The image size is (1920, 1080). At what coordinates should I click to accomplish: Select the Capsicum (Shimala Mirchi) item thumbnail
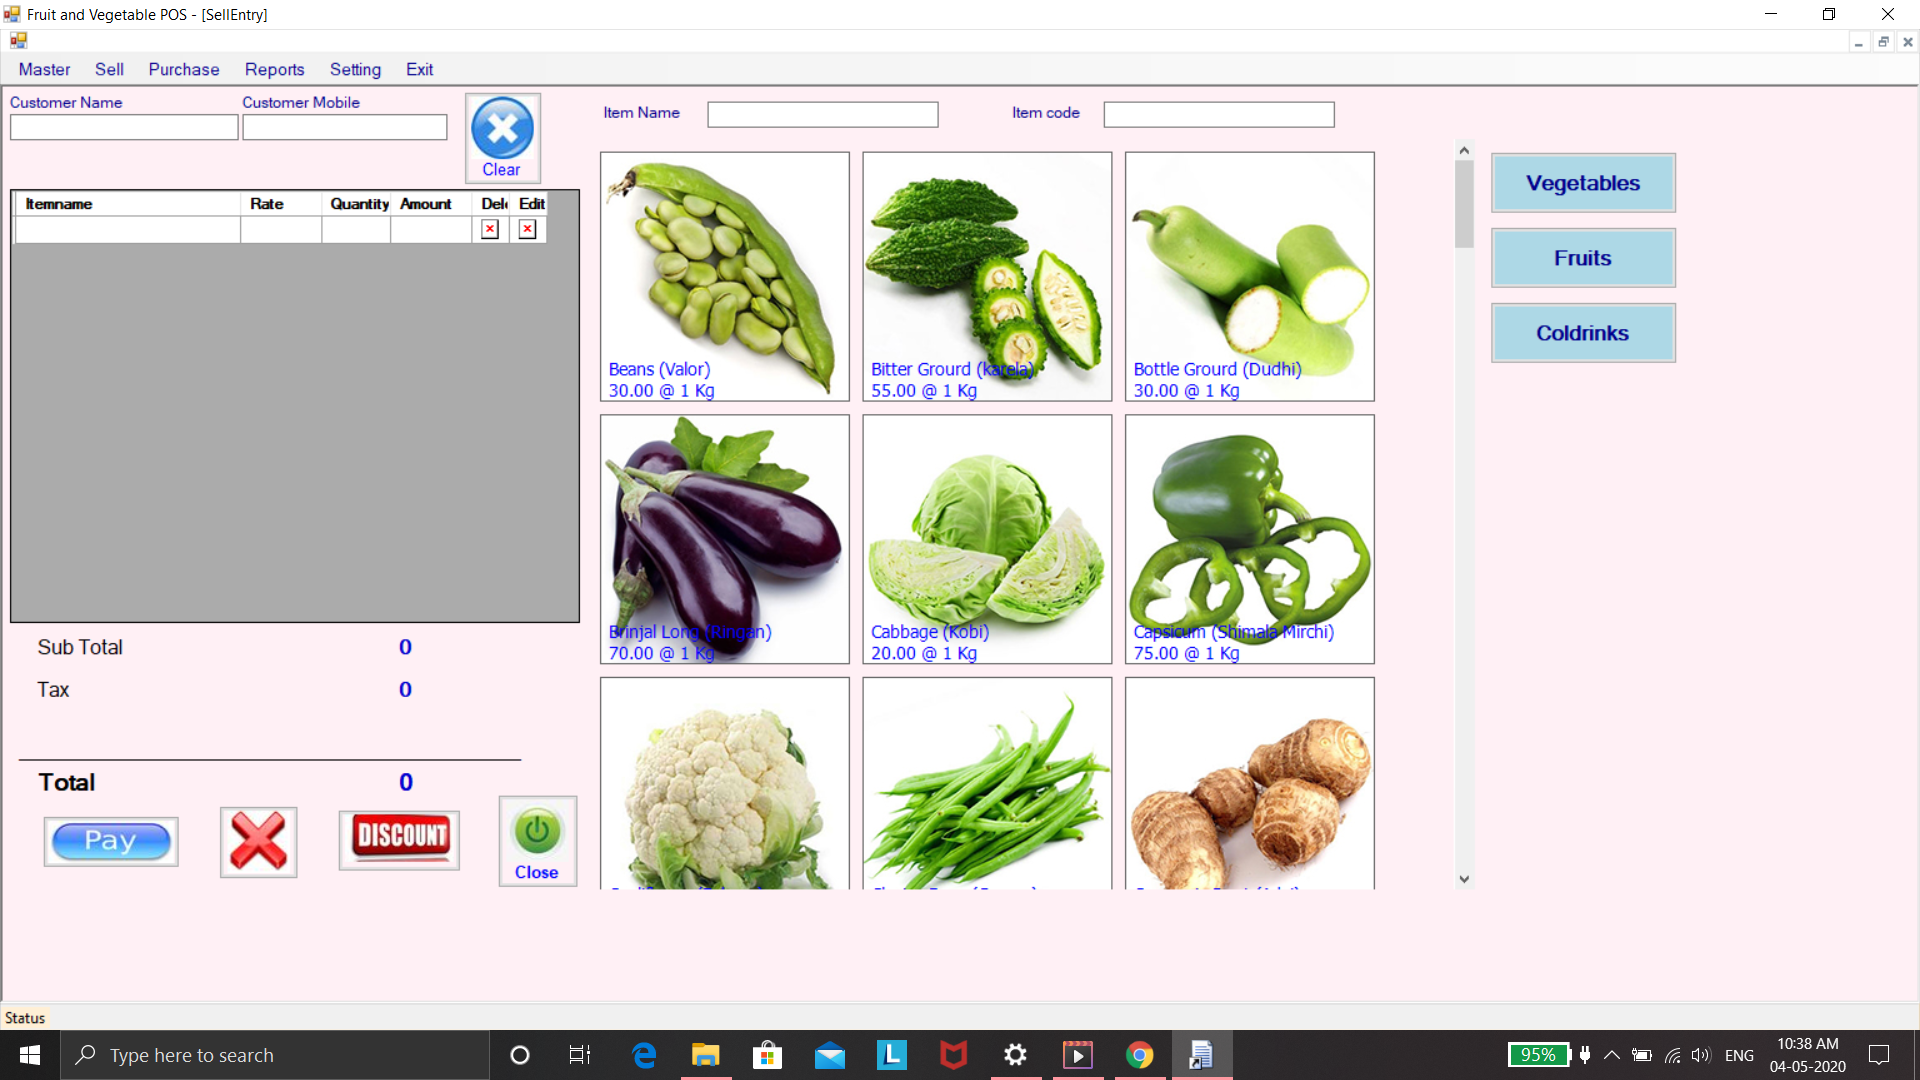coord(1249,539)
